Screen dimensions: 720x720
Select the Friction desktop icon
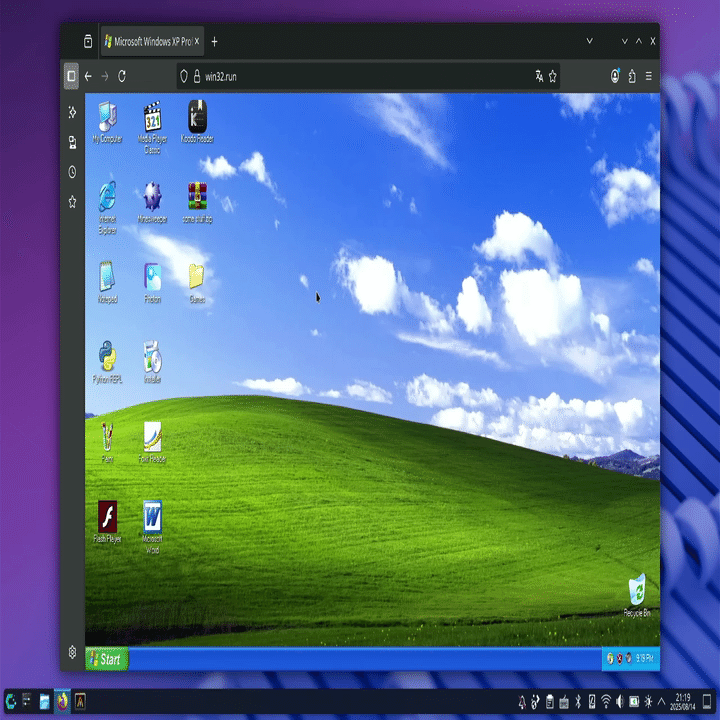[x=152, y=282]
